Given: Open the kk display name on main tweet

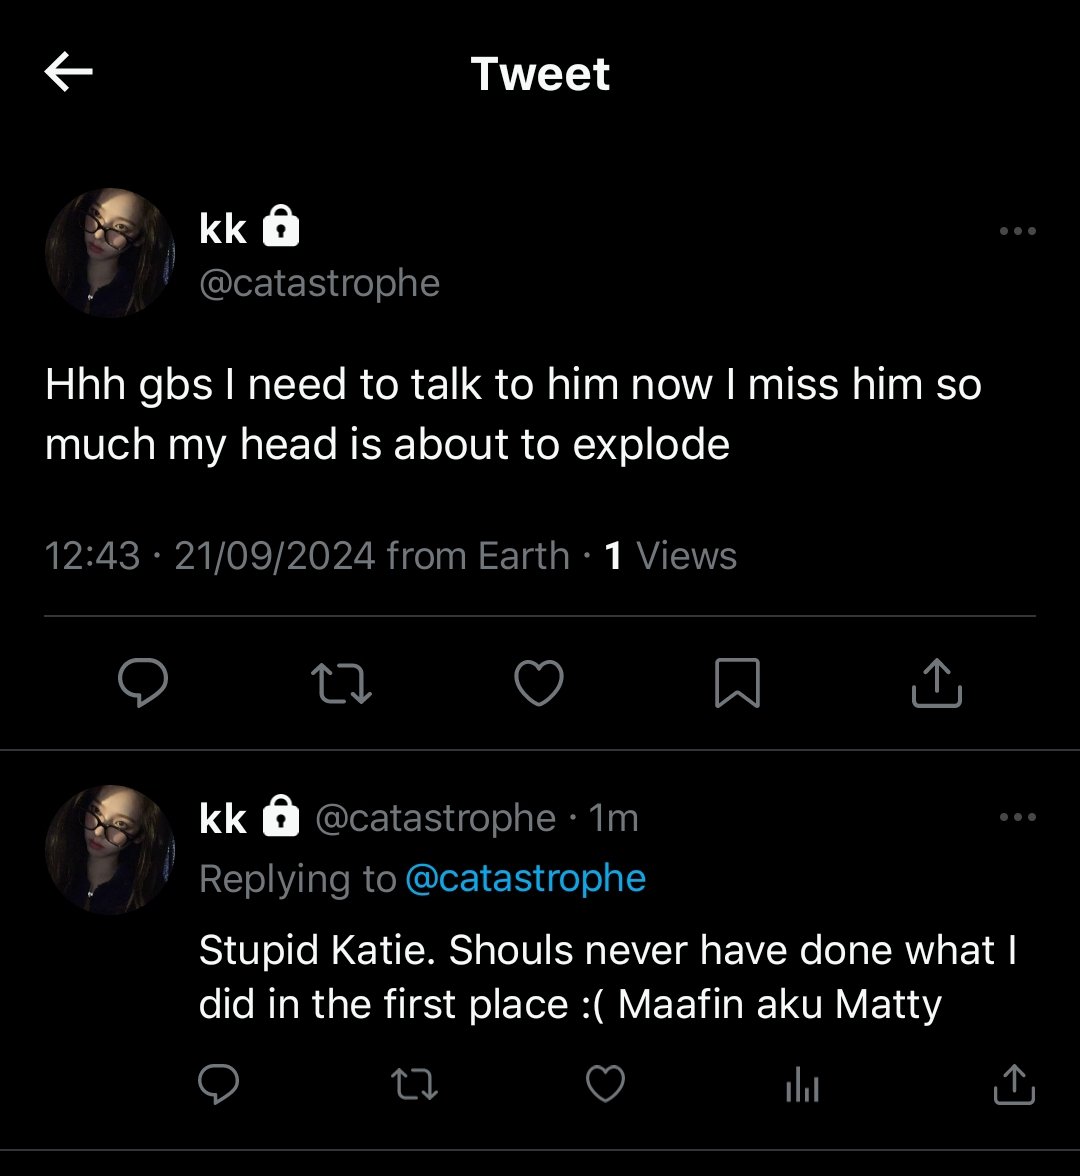Looking at the screenshot, I should [x=223, y=228].
